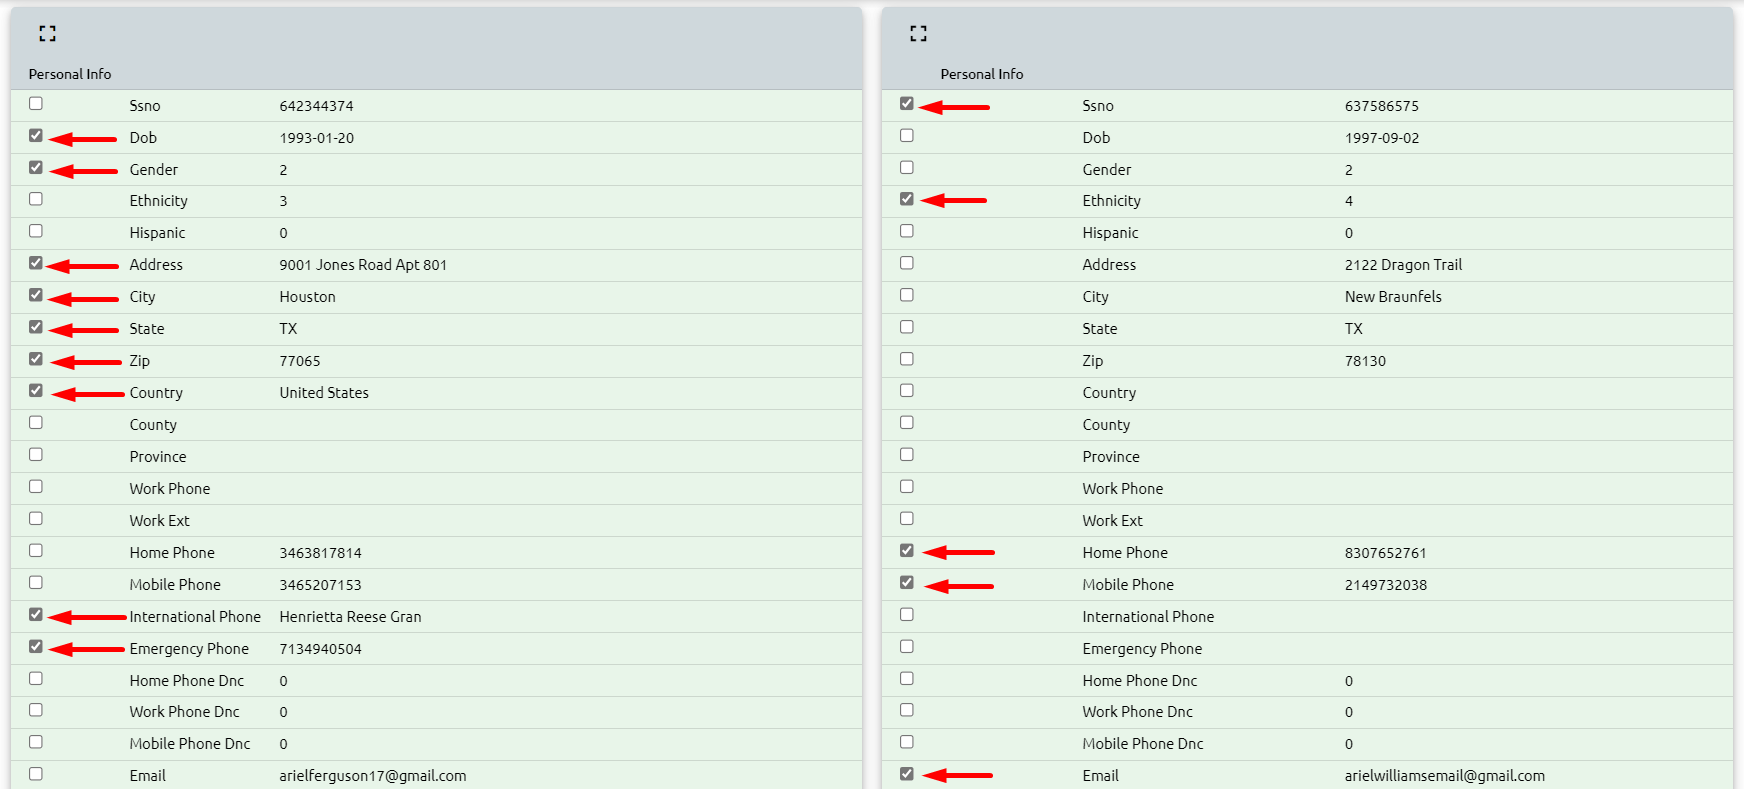Click the left panel fullscreen expand icon

[x=47, y=34]
